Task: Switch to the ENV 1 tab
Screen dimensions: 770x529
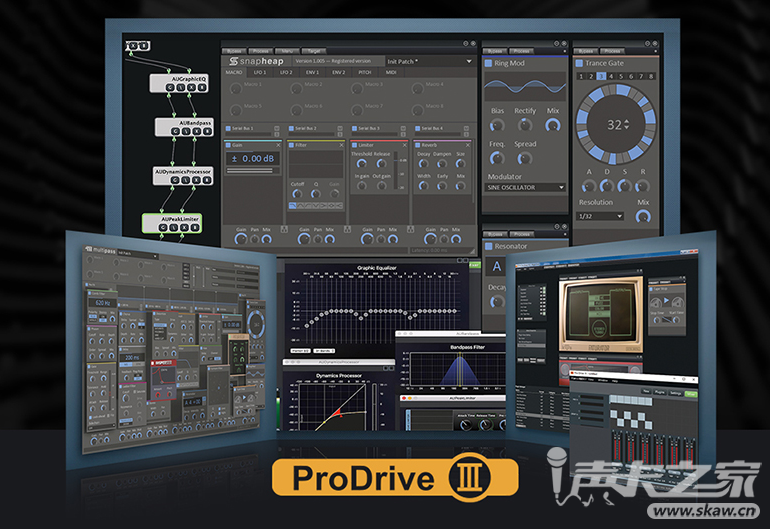Action: coord(312,72)
